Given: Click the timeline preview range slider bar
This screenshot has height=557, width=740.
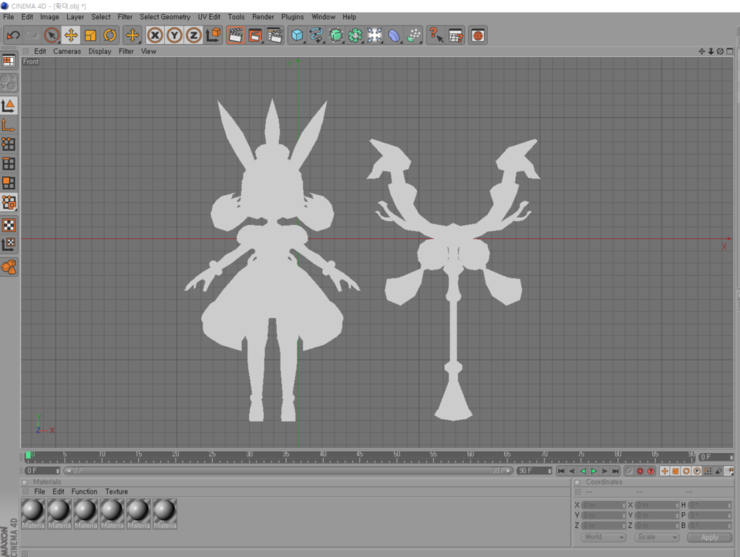Looking at the screenshot, I should 287,471.
